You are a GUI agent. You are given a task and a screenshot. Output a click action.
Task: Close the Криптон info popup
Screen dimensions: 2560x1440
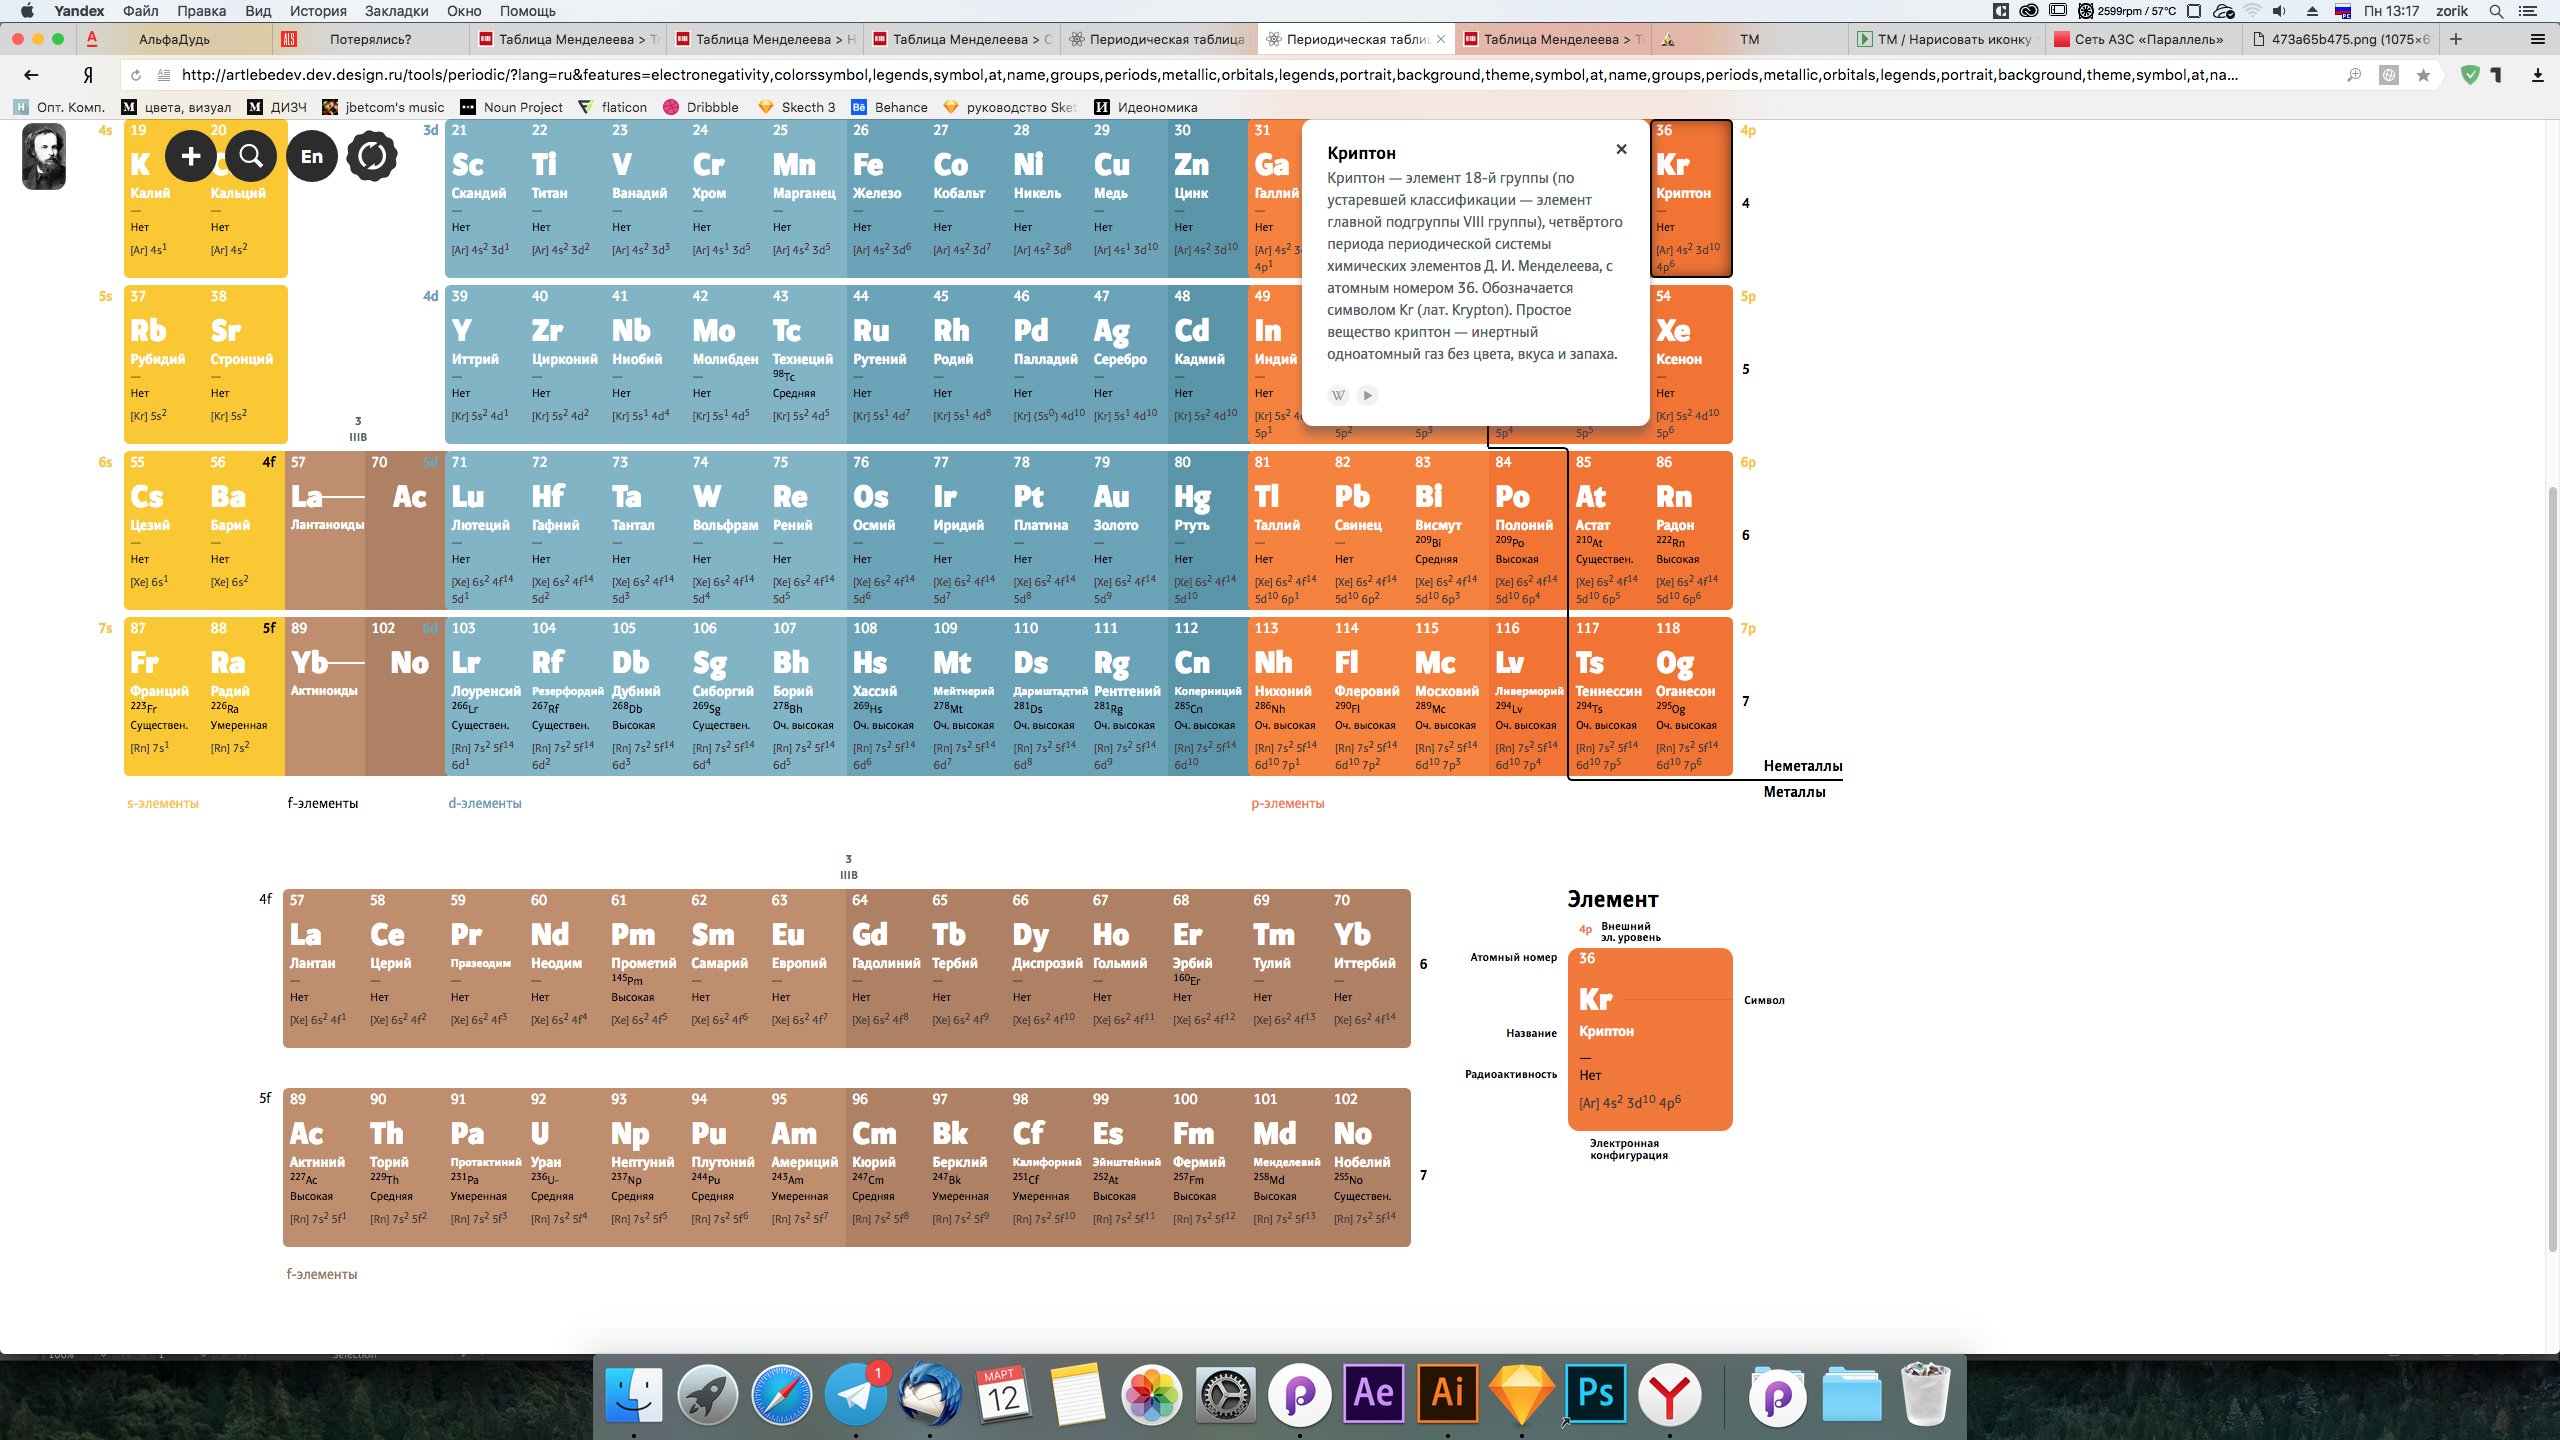pos(1621,149)
